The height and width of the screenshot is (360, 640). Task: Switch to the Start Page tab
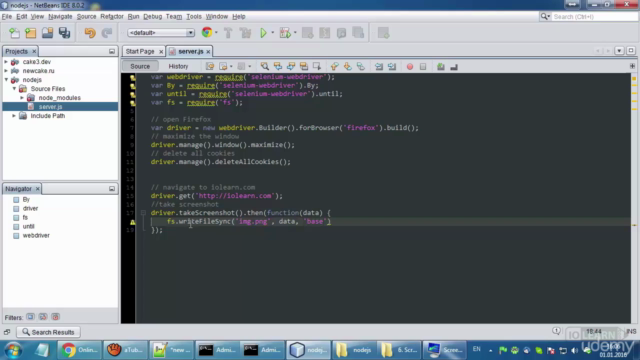(140, 51)
